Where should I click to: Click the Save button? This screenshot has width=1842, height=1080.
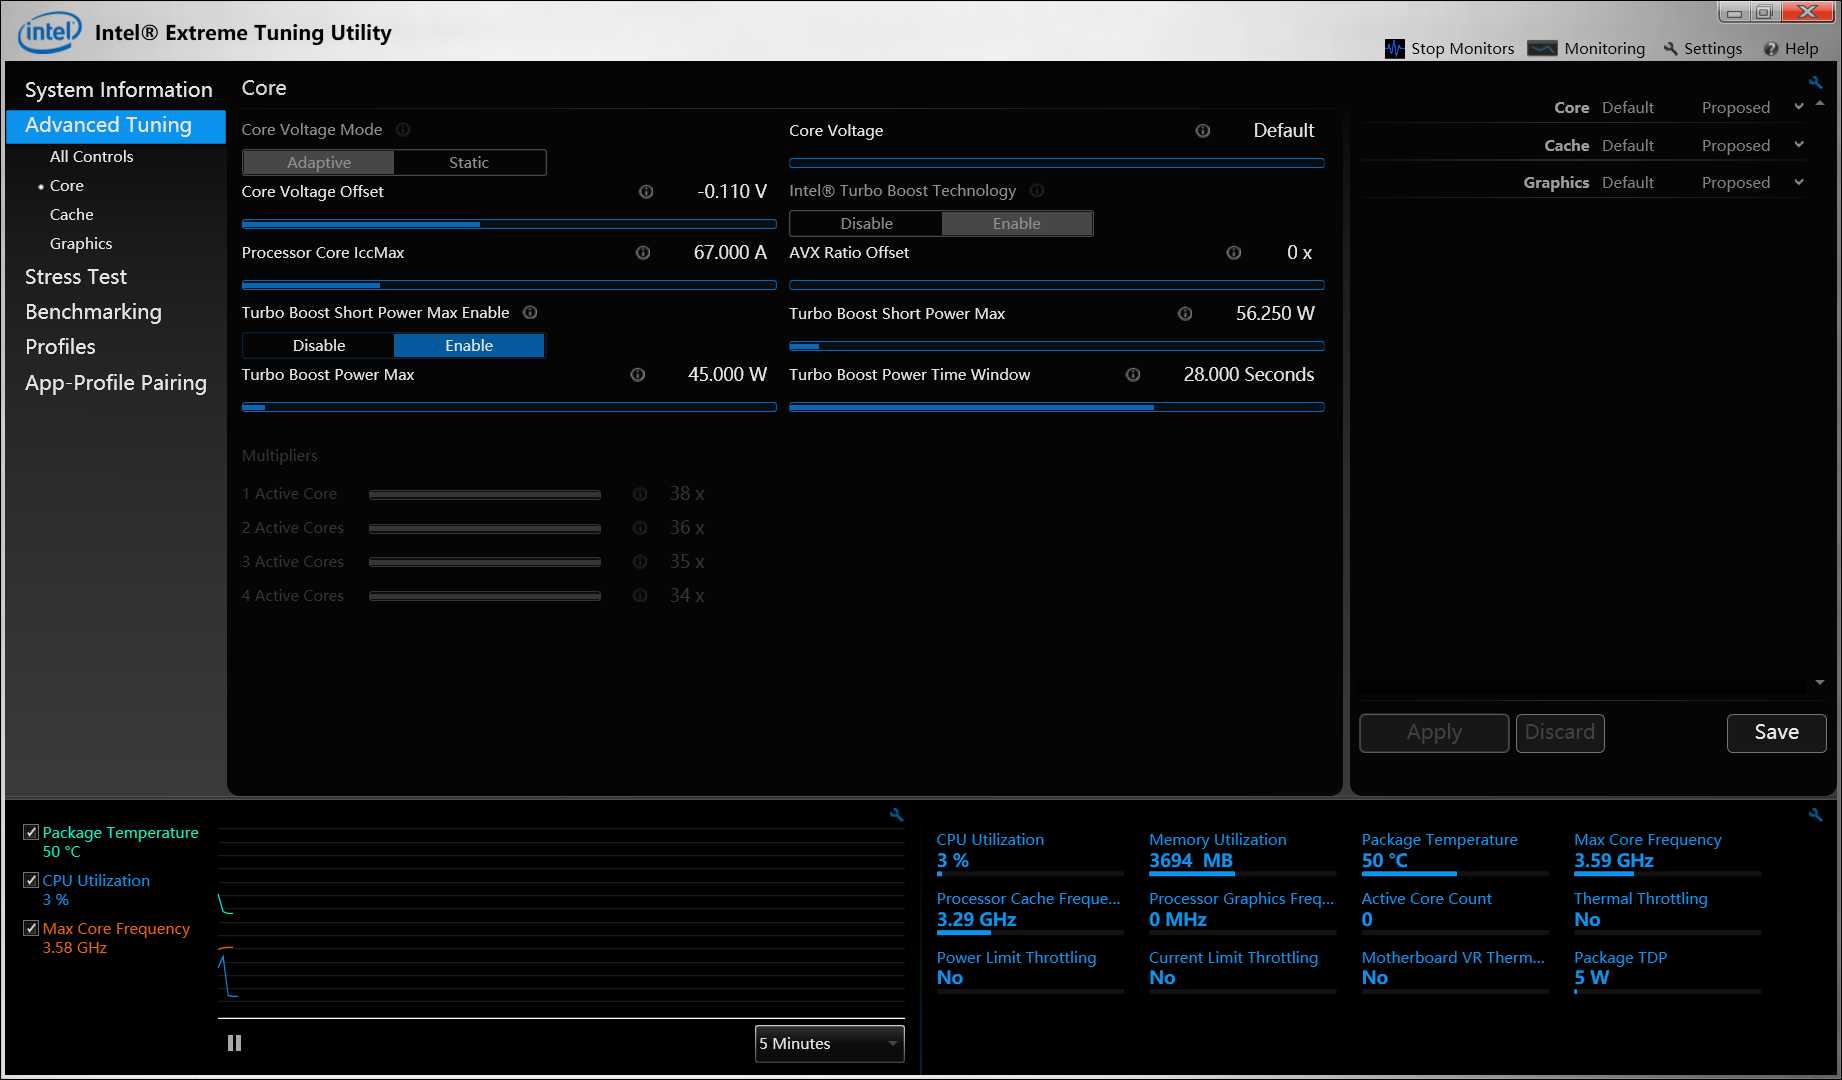click(1776, 733)
